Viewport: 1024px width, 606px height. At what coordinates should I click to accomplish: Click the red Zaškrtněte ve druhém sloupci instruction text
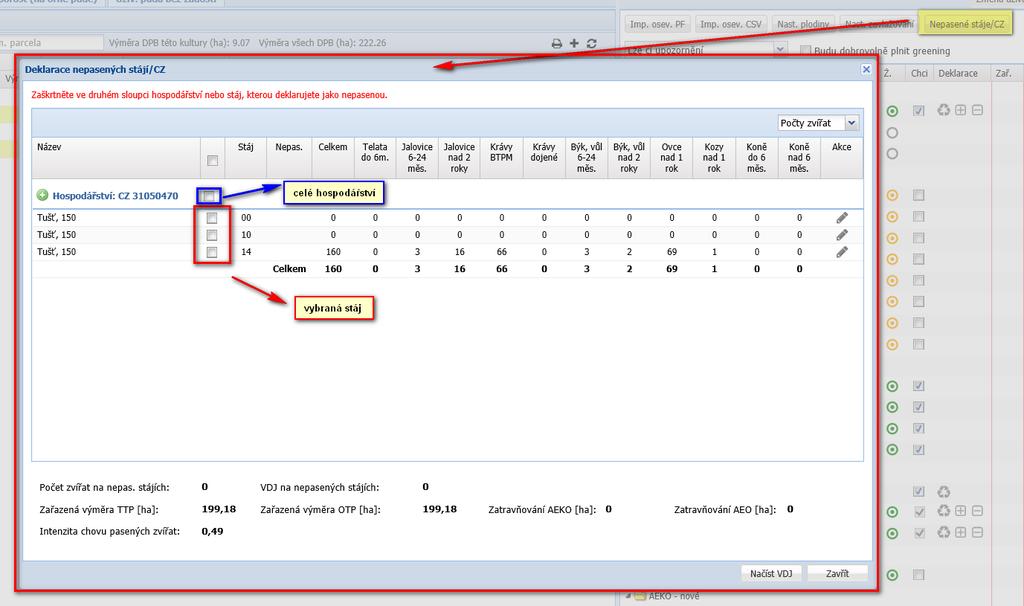pos(209,95)
